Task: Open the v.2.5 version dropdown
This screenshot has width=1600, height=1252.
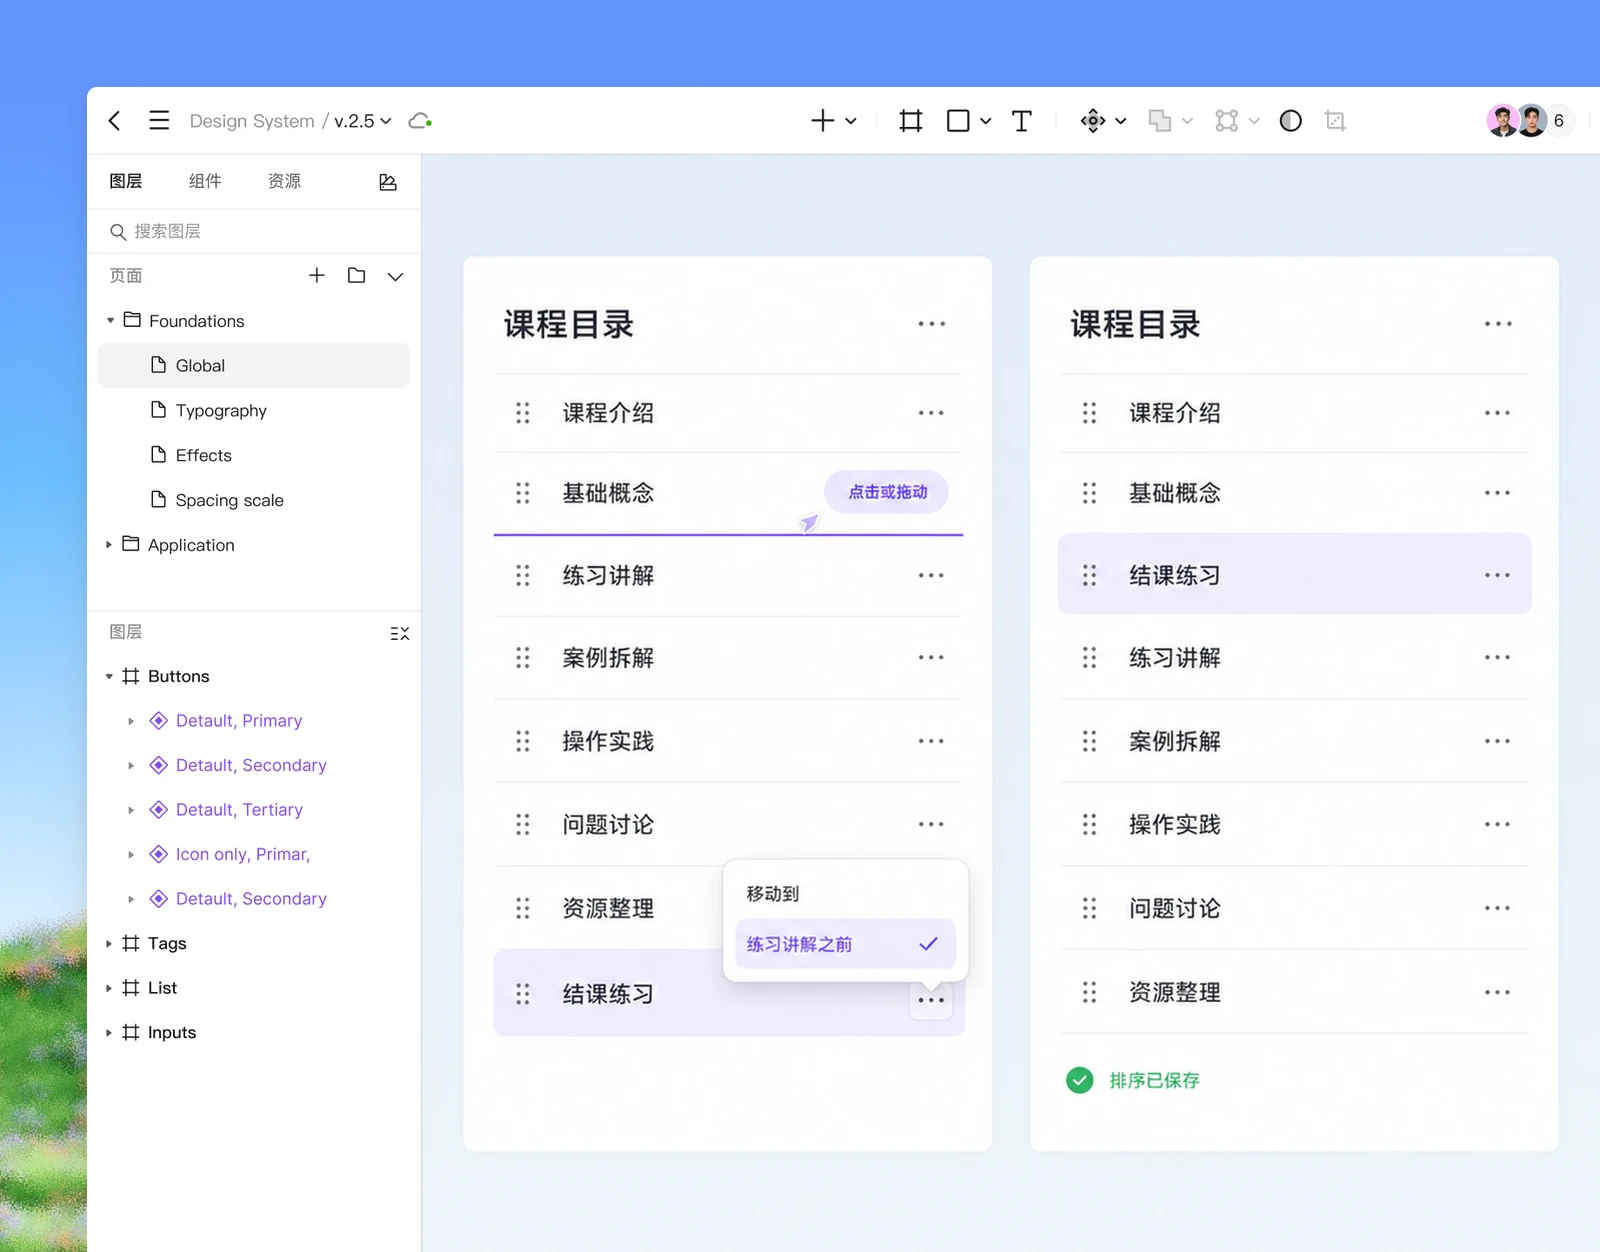Action: [363, 121]
